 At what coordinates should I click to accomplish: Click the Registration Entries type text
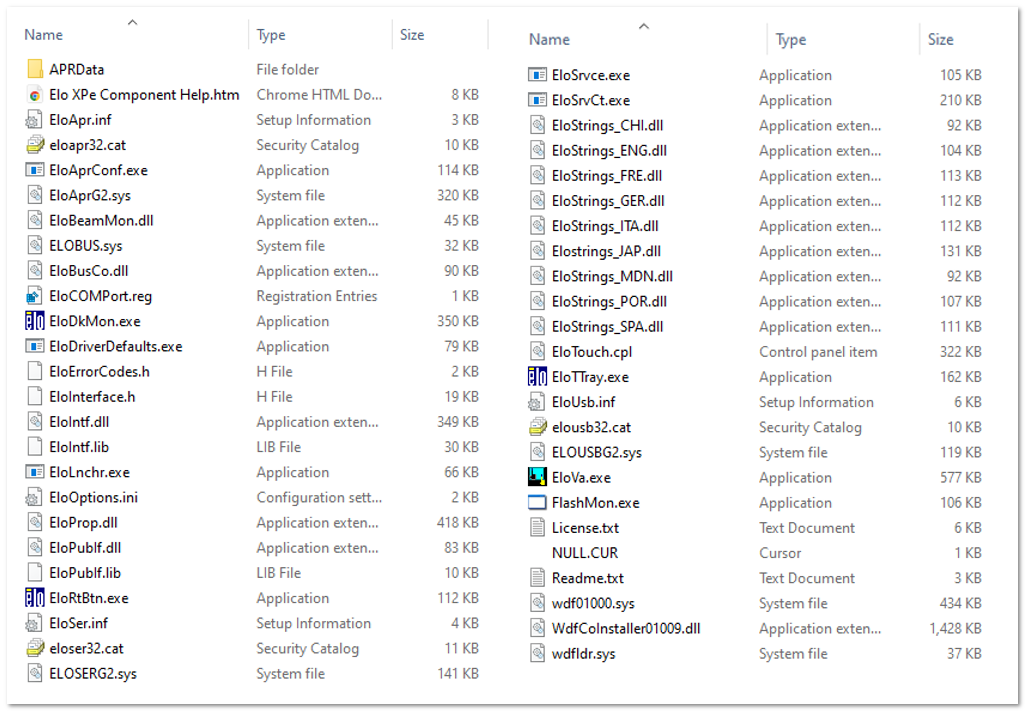[316, 296]
